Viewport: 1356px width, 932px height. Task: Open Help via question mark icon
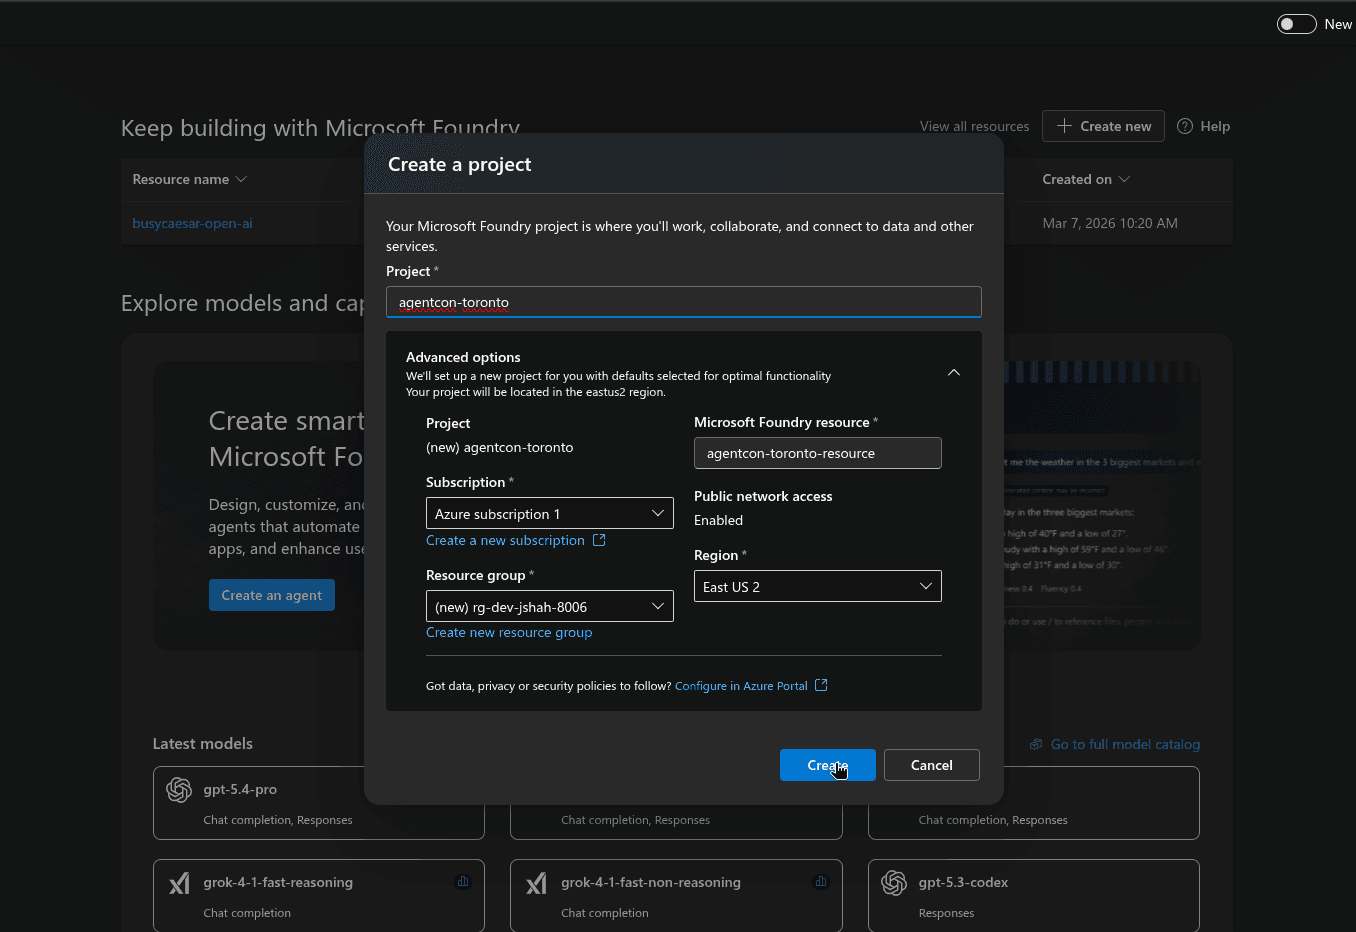click(1185, 126)
